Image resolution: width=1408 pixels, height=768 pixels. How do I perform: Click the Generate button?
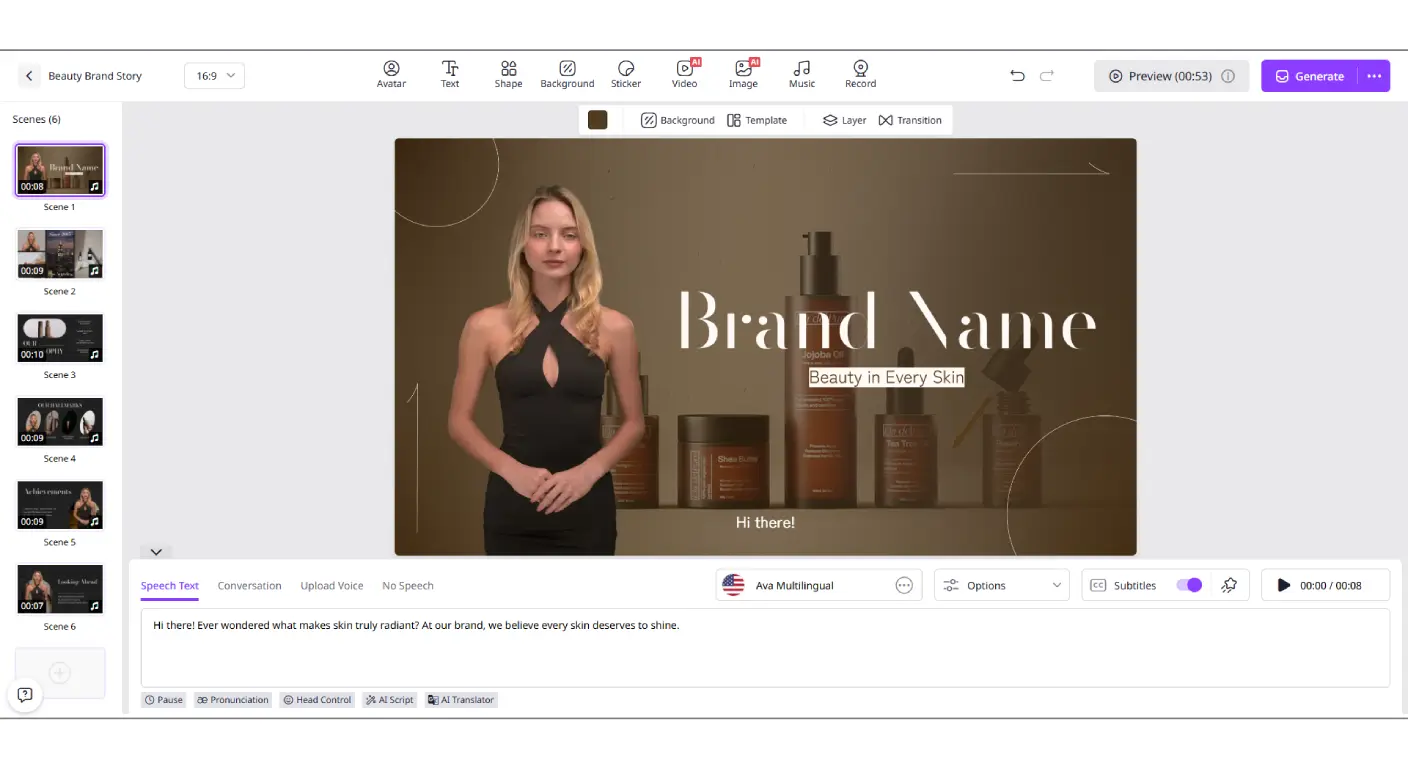(x=1309, y=76)
